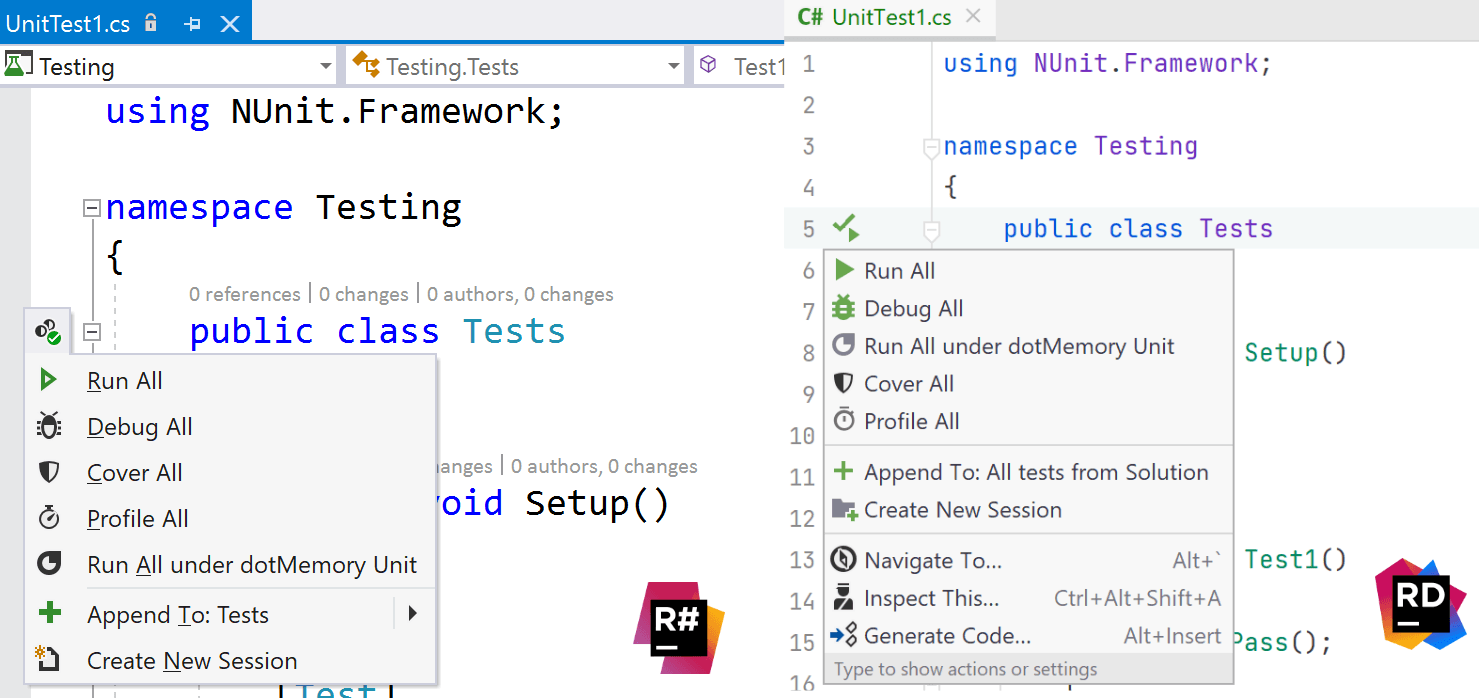1479x698 pixels.
Task: Click Generate Code... in the Rider popup
Action: [946, 636]
